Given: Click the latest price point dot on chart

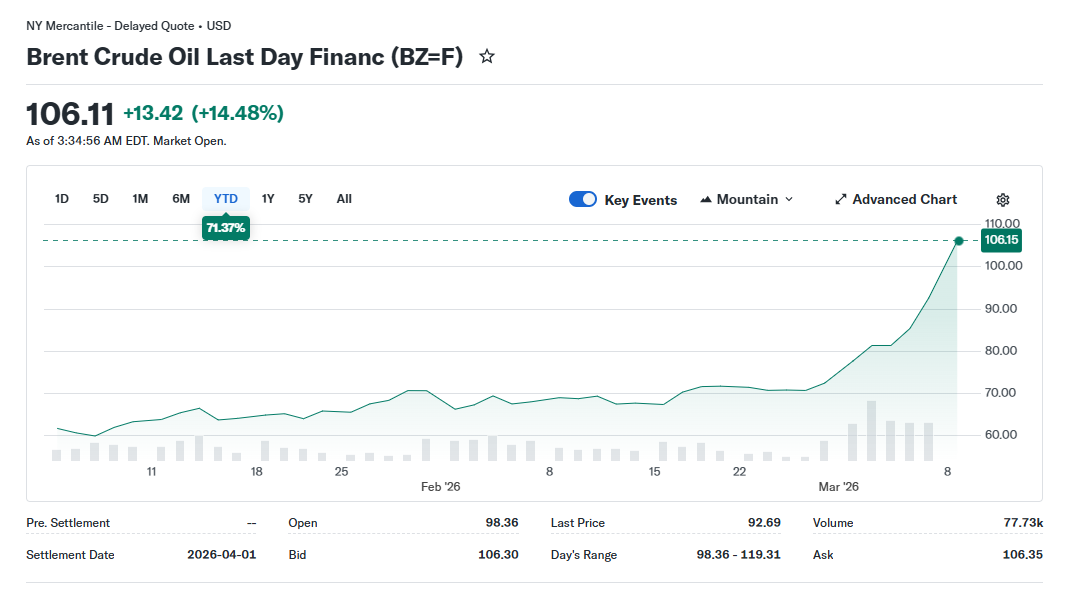Looking at the screenshot, I should 959,241.
